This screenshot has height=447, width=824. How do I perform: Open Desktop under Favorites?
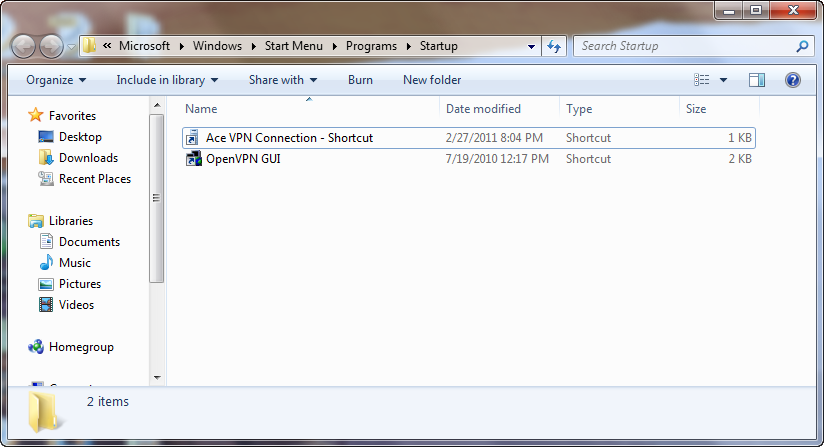tap(80, 137)
